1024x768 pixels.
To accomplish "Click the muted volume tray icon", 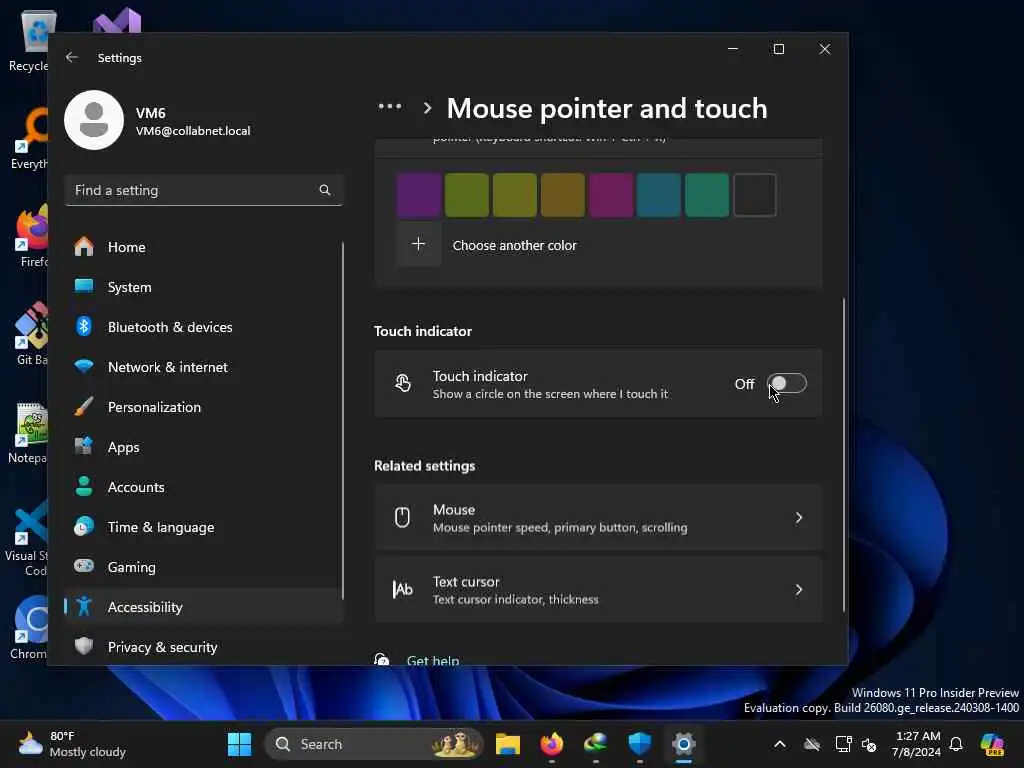I will pyautogui.click(x=869, y=744).
